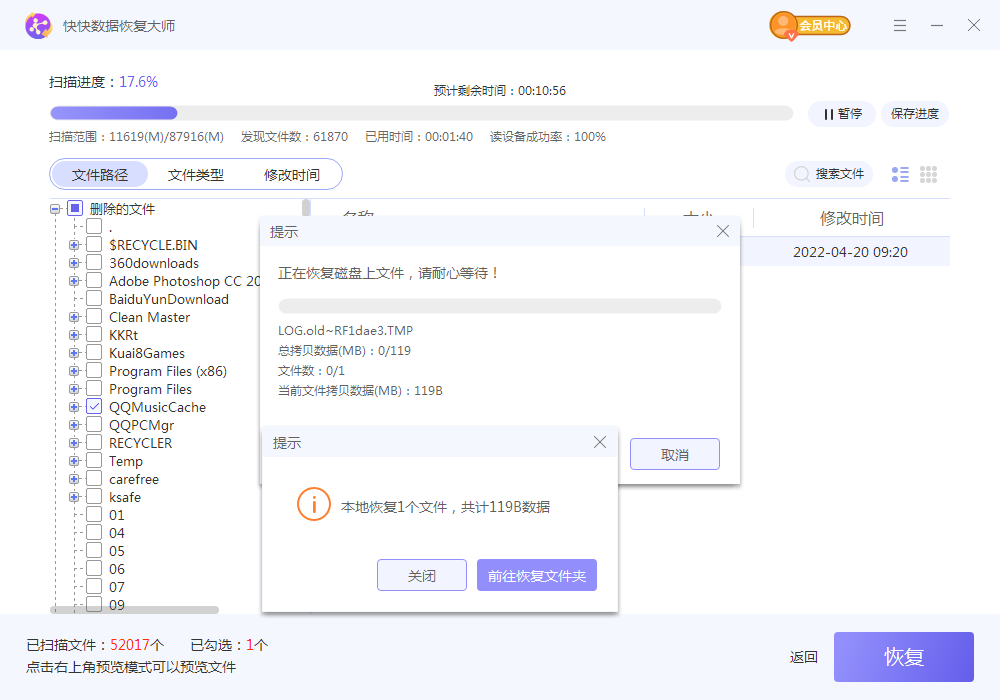
Task: Pause the scan with 暂停 button
Action: pyautogui.click(x=842, y=114)
